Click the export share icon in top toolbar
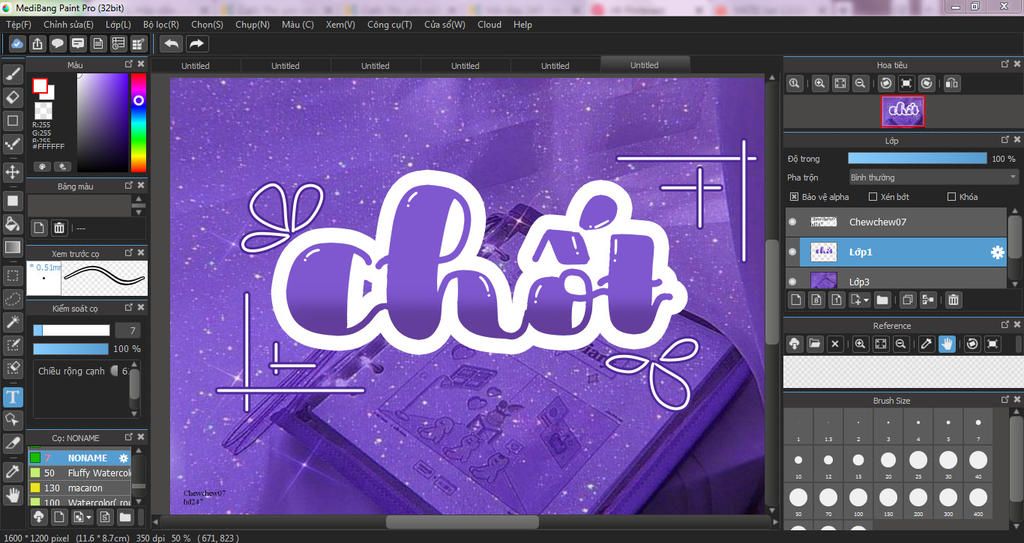The image size is (1024, 543). pyautogui.click(x=37, y=44)
